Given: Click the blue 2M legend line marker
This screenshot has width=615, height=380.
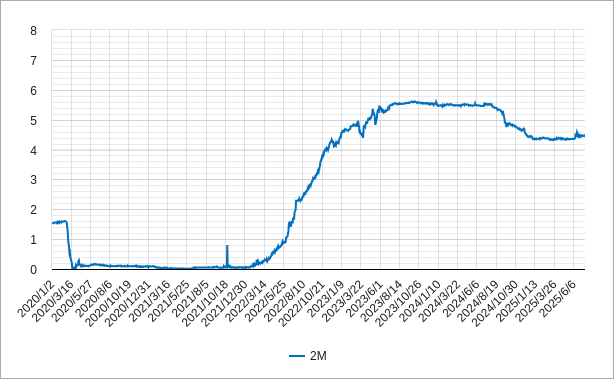Looking at the screenshot, I should coord(297,356).
